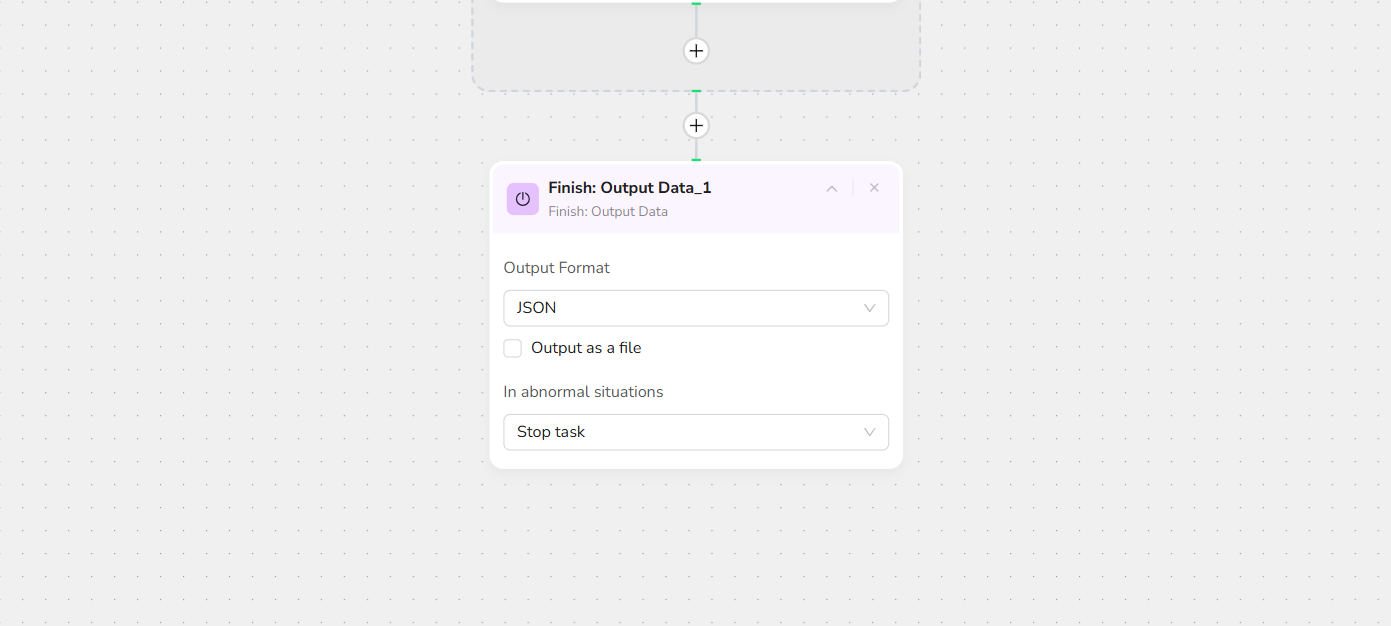Click the chevron arrow beside Stop task
The width and height of the screenshot is (1391, 626).
point(869,432)
